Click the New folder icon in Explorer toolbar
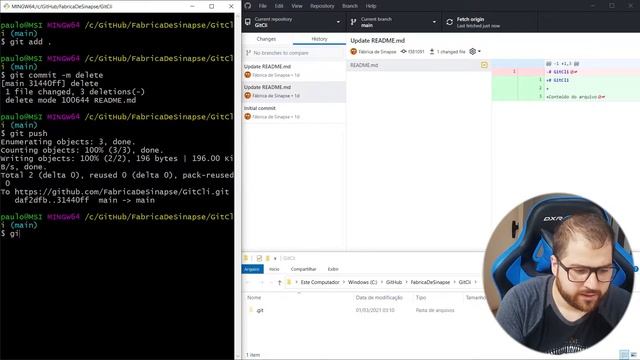 tap(268, 258)
